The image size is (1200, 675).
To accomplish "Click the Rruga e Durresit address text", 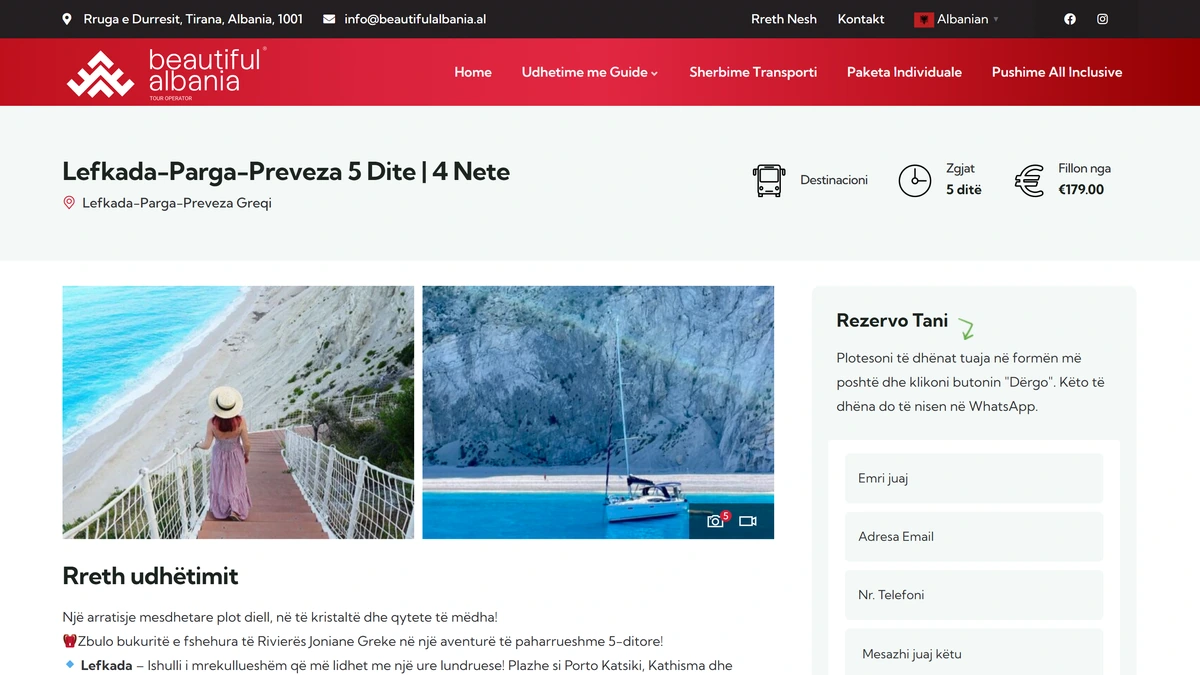I will [193, 19].
